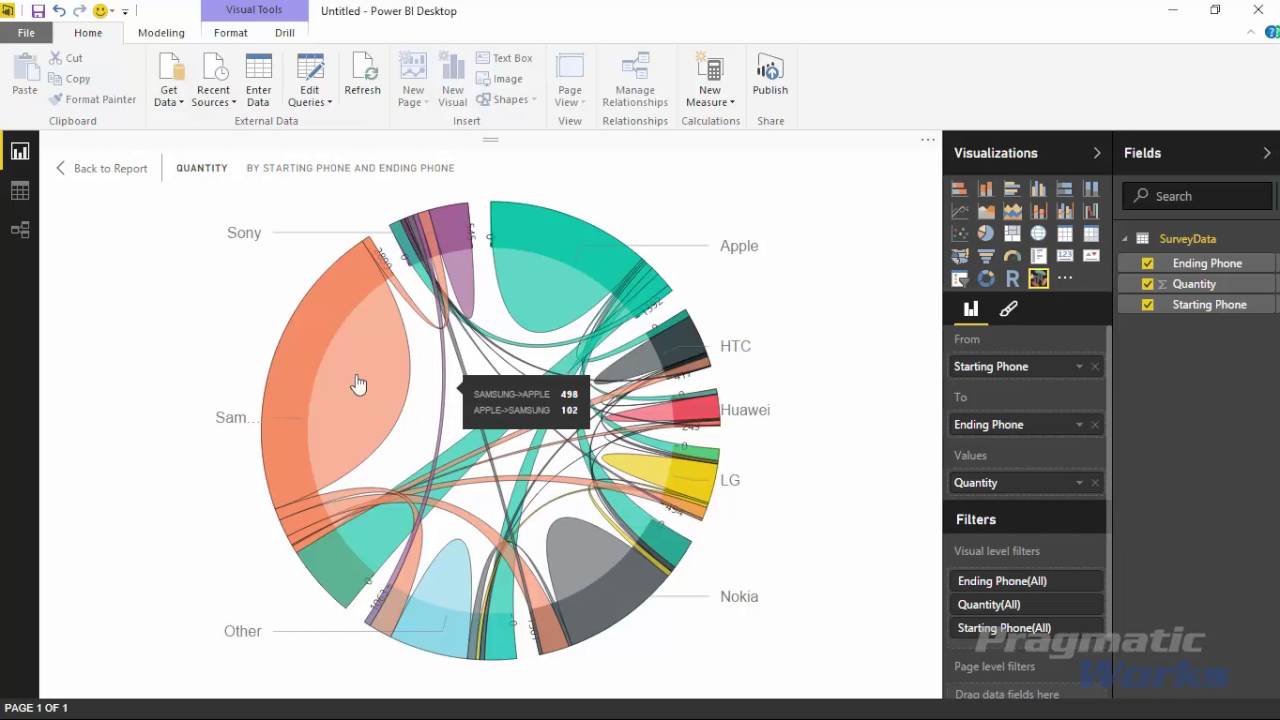The width and height of the screenshot is (1280, 720).
Task: Open Starting Phone field dropdown arrow
Action: [1079, 367]
